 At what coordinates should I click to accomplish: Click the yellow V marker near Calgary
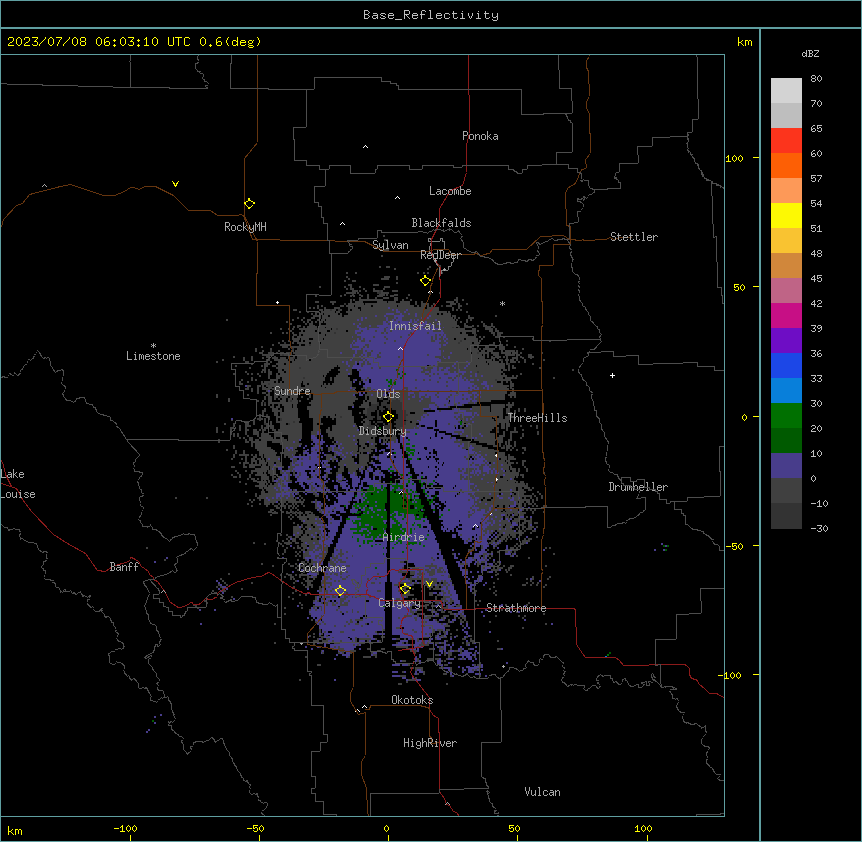[429, 584]
